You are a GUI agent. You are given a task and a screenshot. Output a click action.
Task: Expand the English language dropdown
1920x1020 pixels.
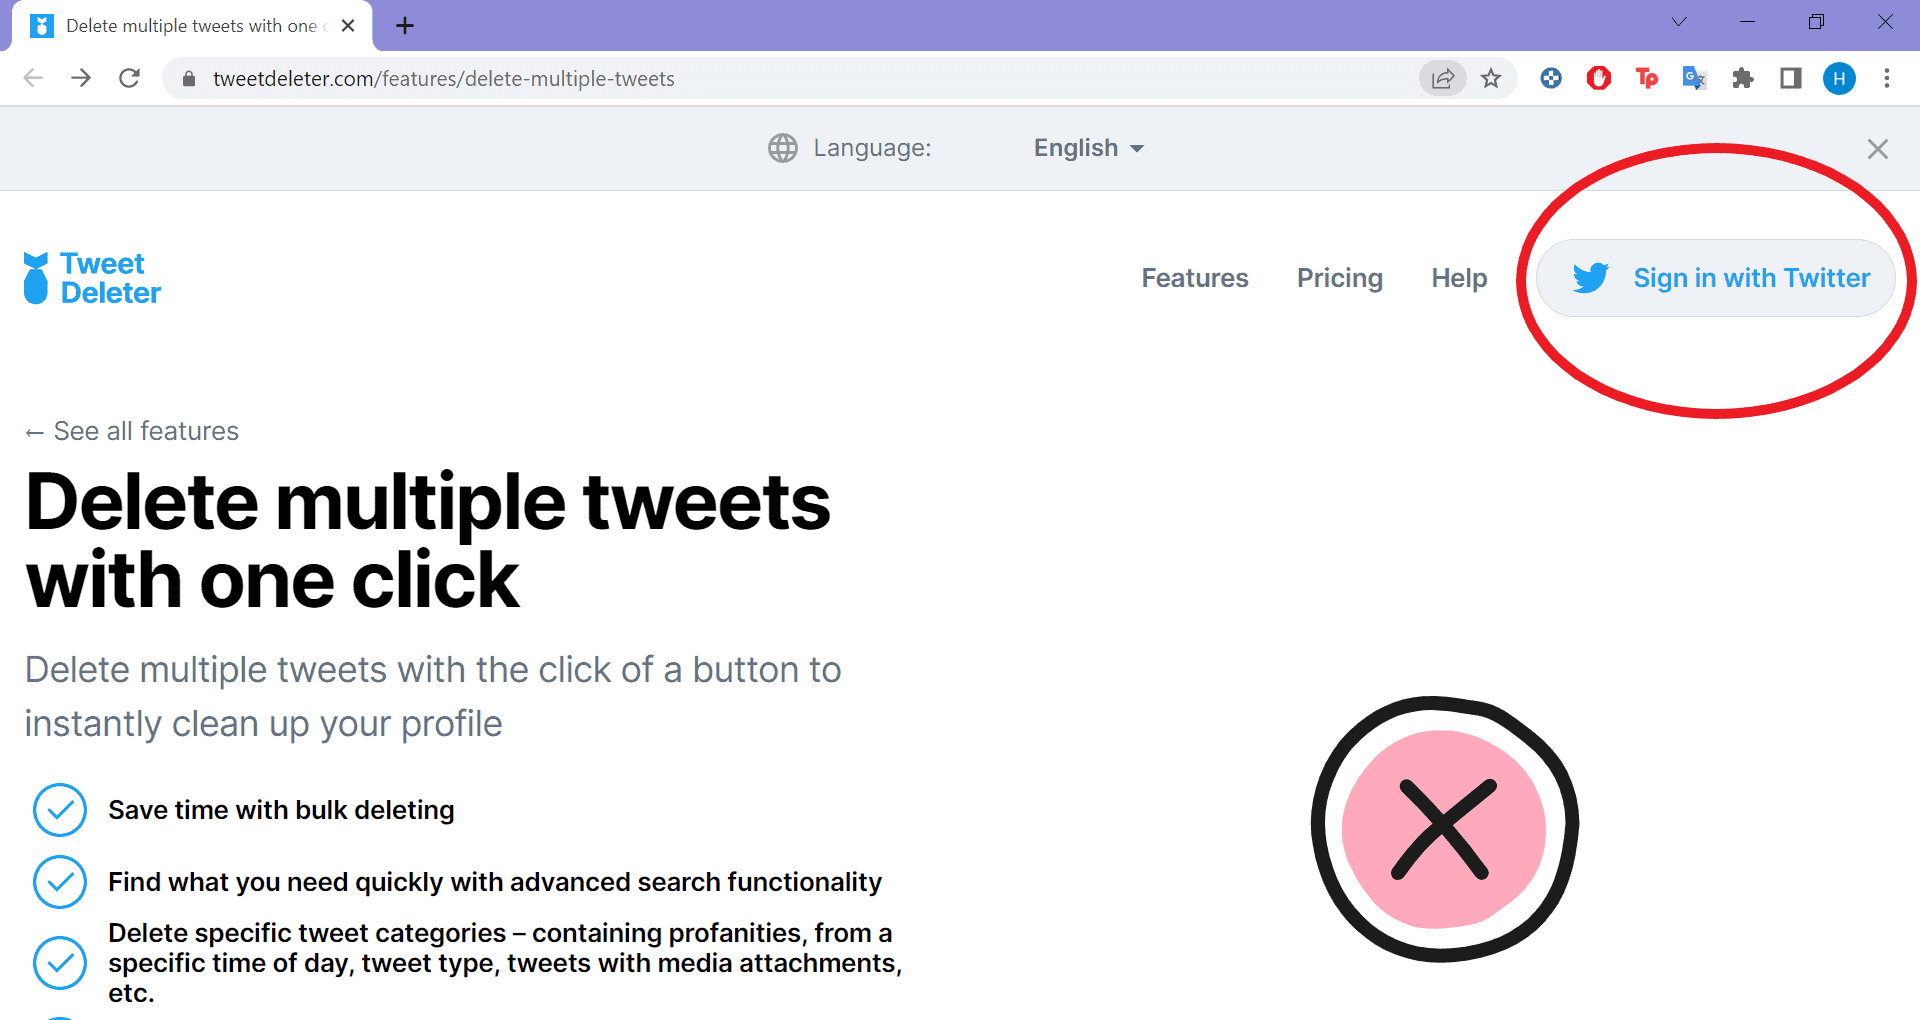(1088, 148)
